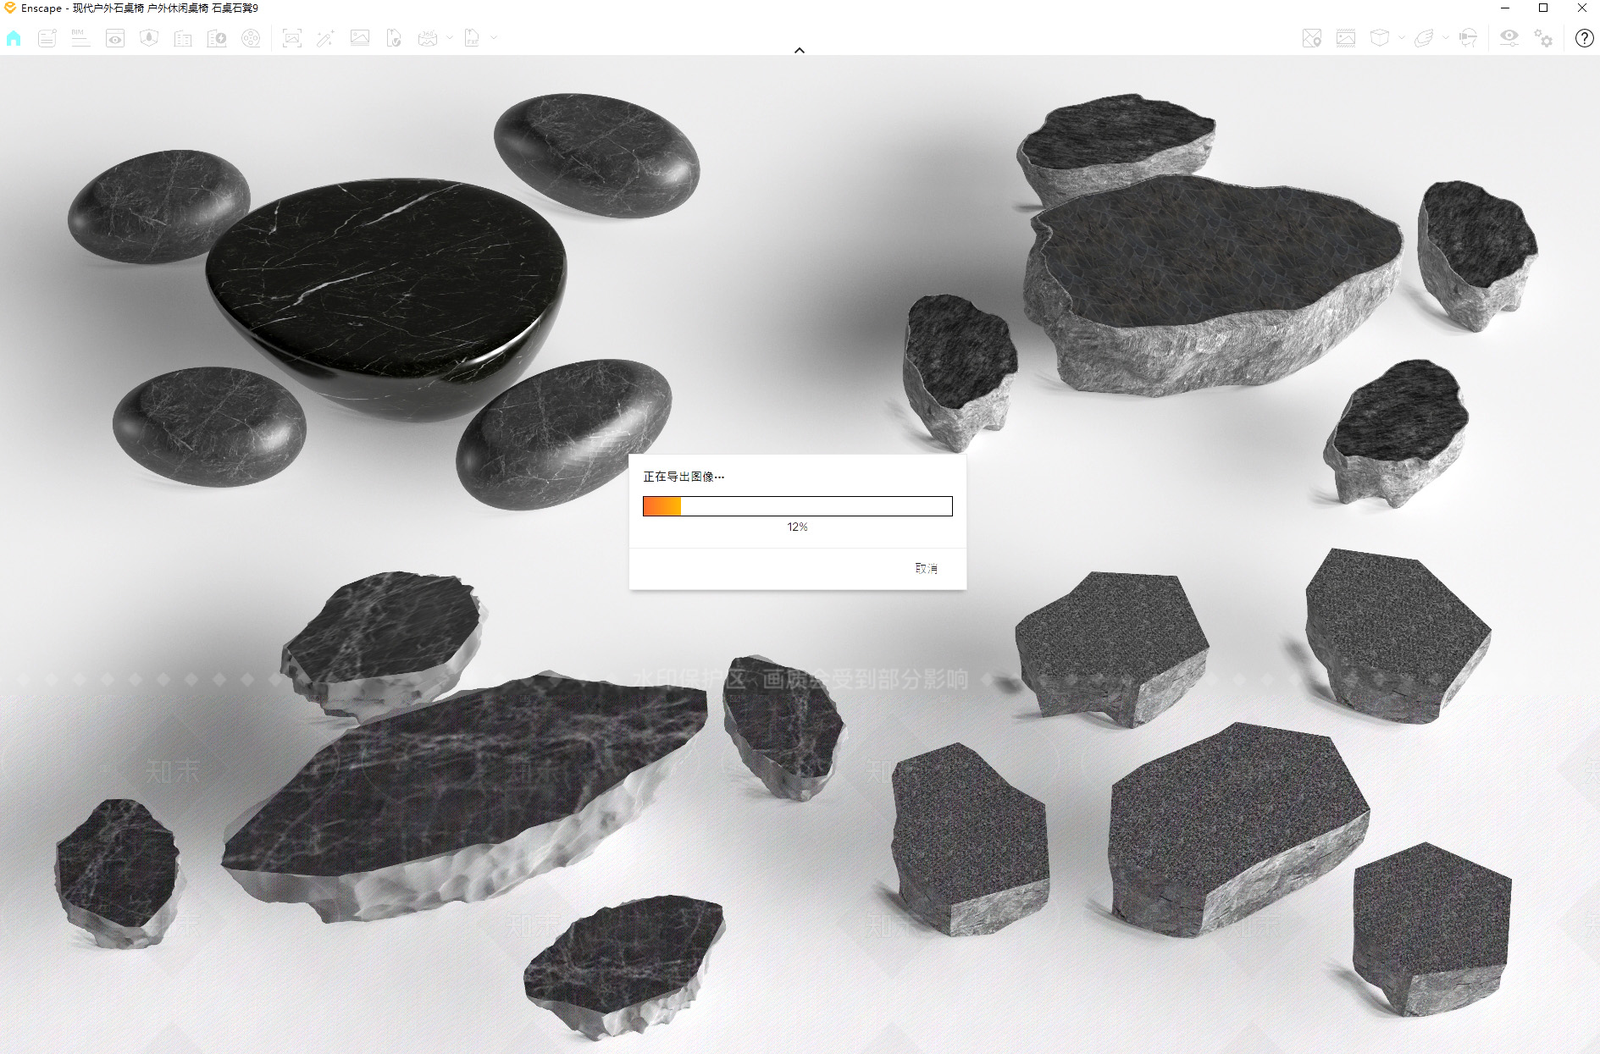The width and height of the screenshot is (1600, 1054).
Task: Open the help question mark icon
Action: [x=1584, y=38]
